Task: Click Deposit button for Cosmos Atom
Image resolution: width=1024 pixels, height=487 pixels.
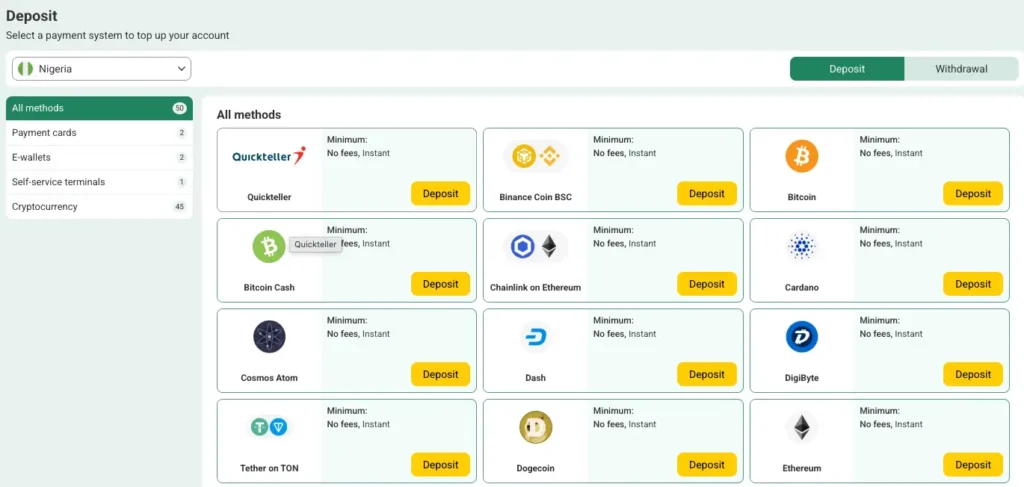Action: point(440,375)
